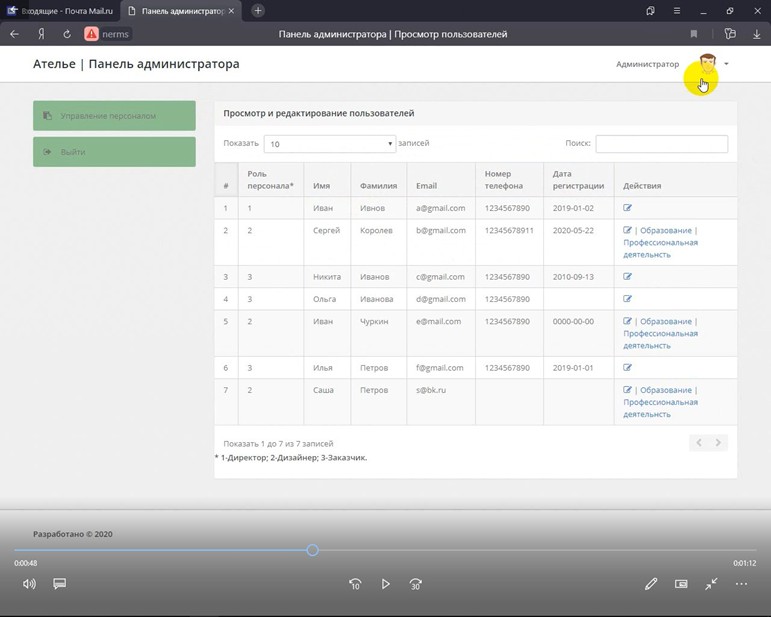
Task: Open the browser hamburger menu
Action: tap(677, 10)
